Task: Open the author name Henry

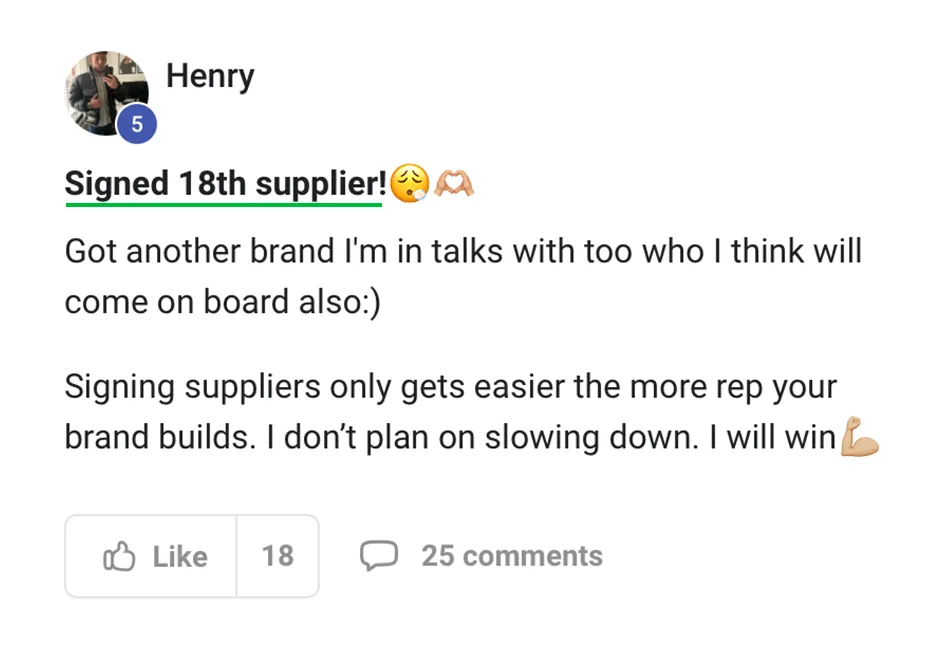Action: click(210, 76)
